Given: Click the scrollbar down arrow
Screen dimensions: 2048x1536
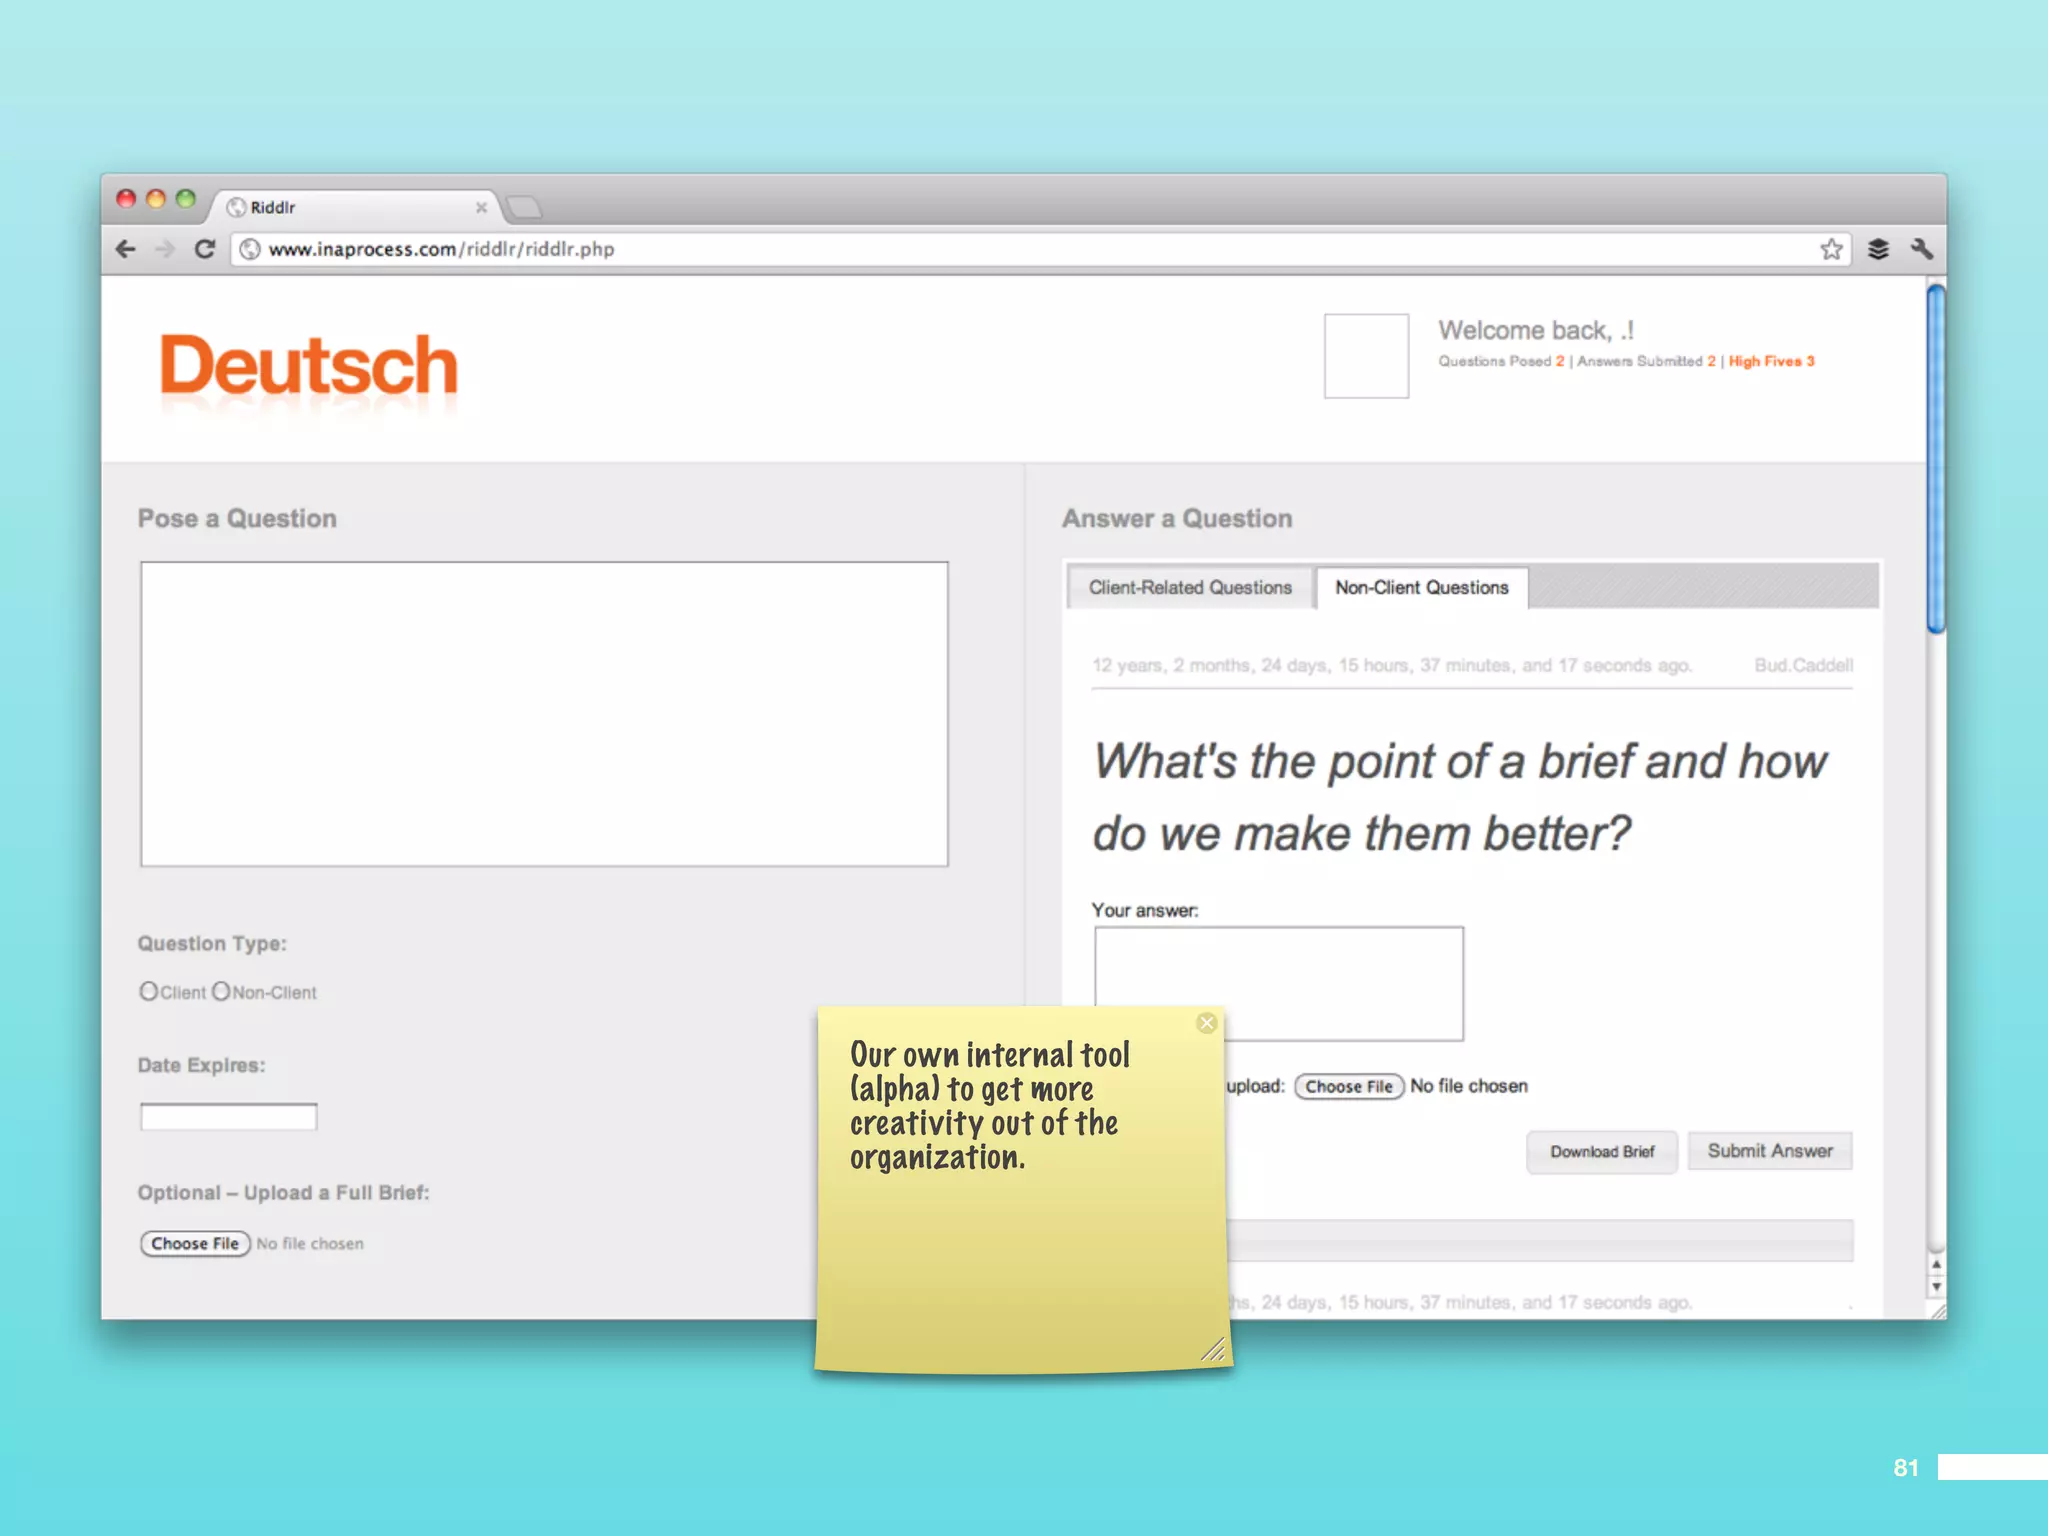Looking at the screenshot, I should pos(1936,1287).
